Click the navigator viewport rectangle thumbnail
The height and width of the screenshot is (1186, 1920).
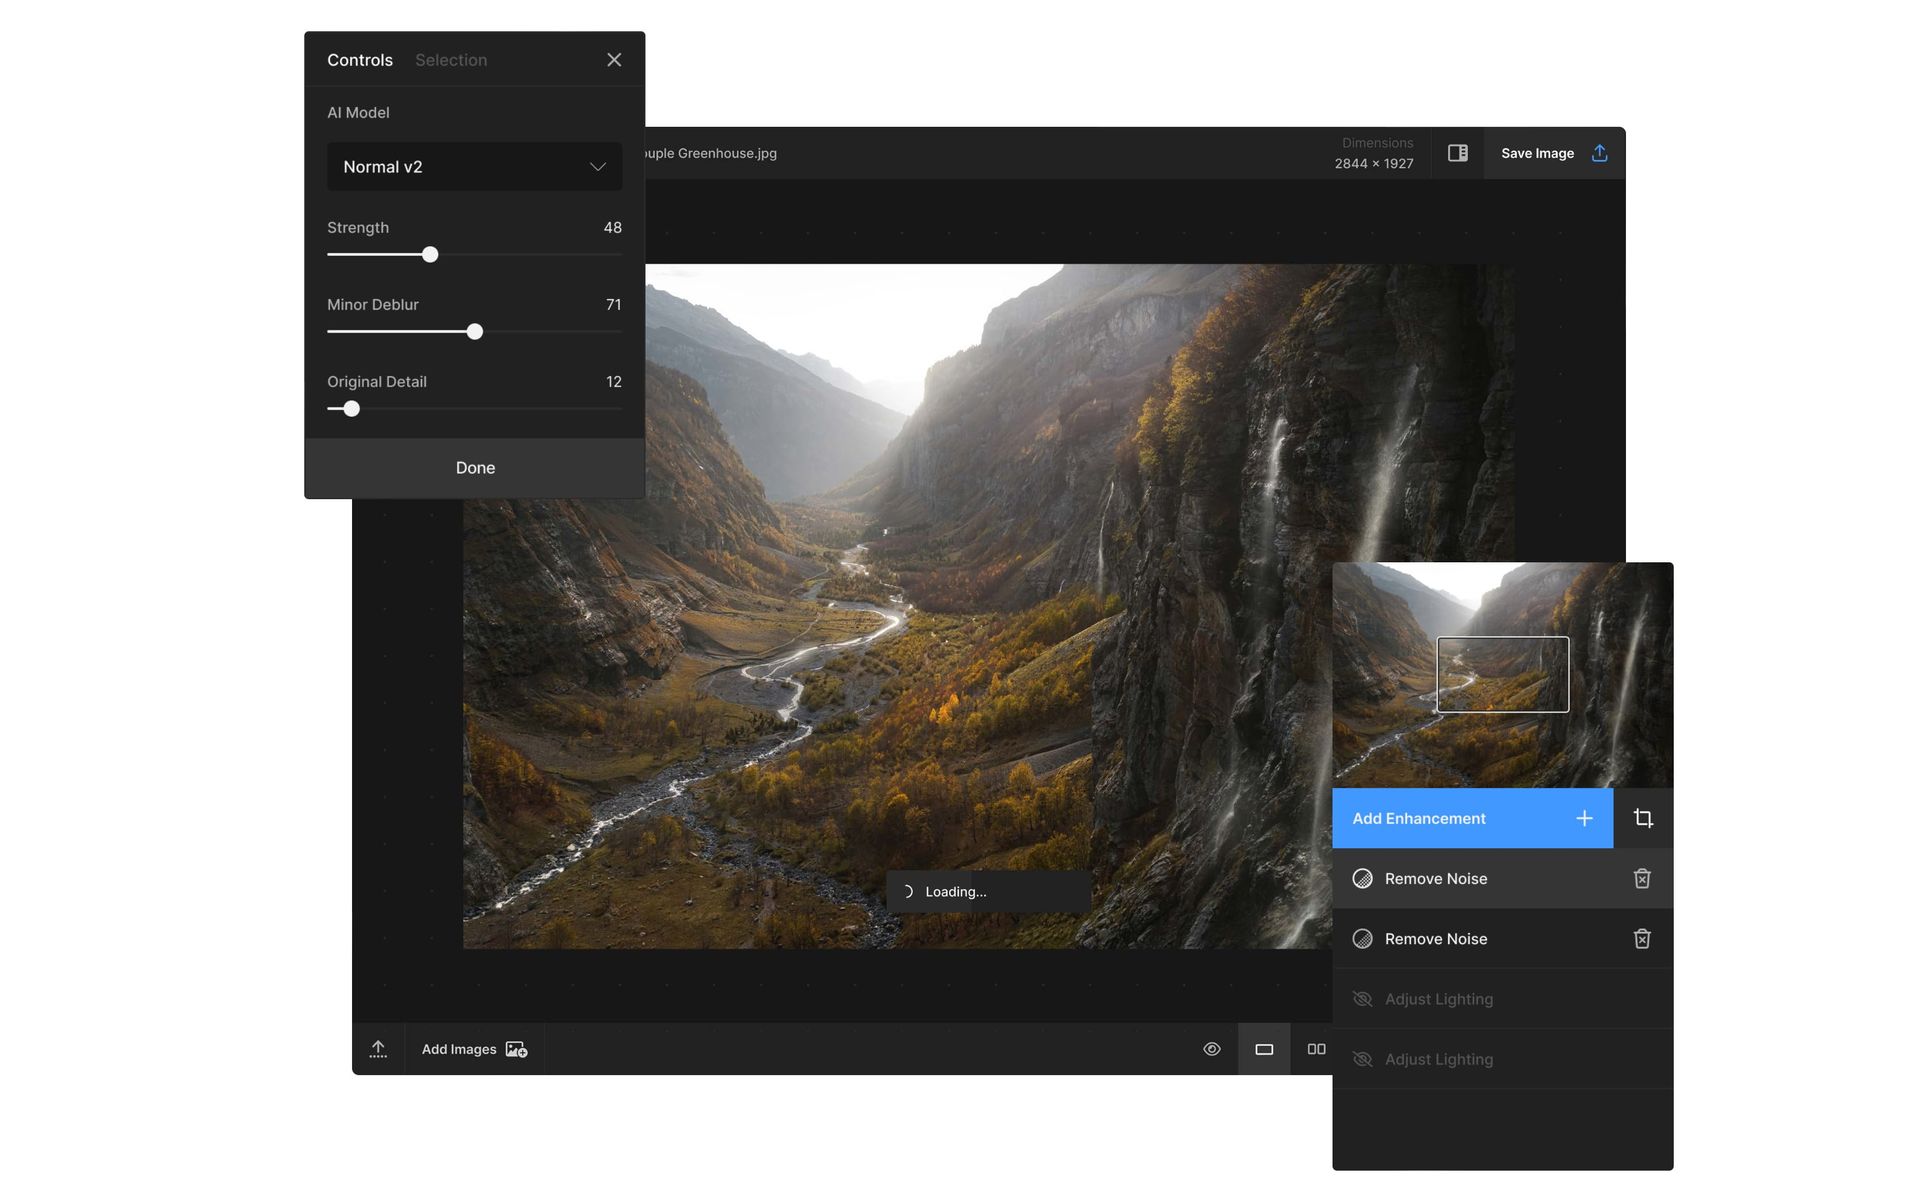[1502, 674]
